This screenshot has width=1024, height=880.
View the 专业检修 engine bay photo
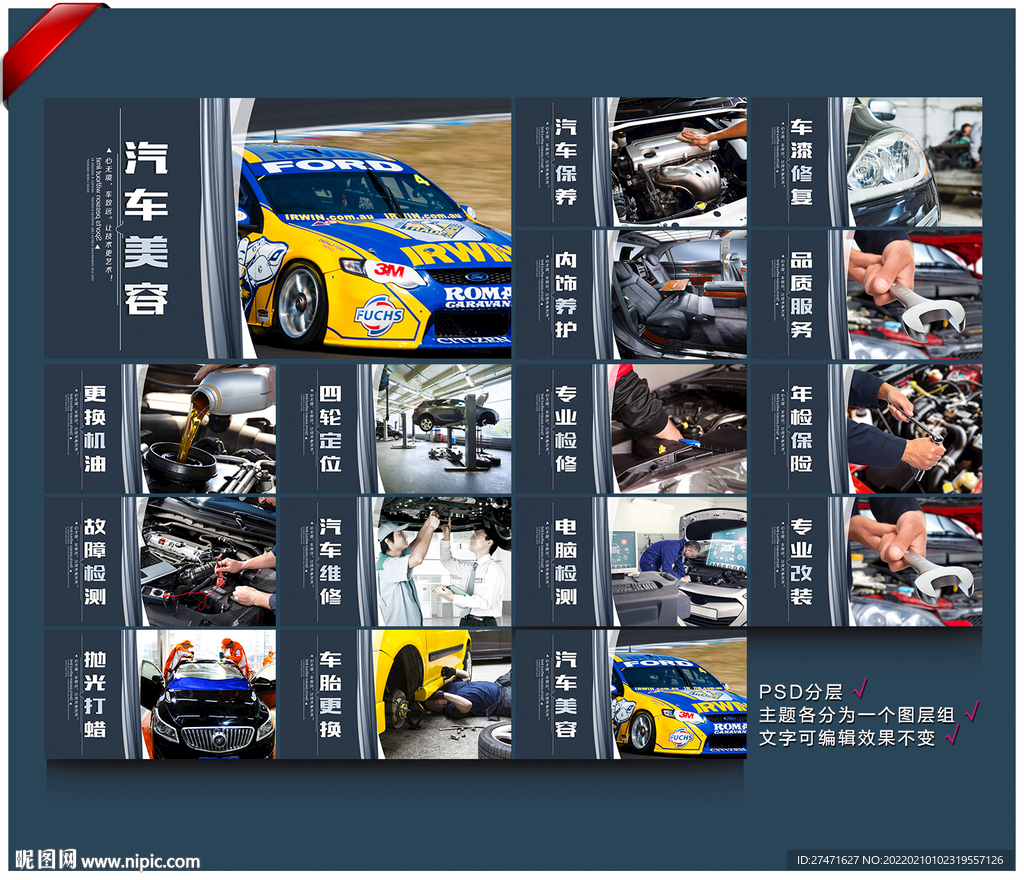coord(679,429)
